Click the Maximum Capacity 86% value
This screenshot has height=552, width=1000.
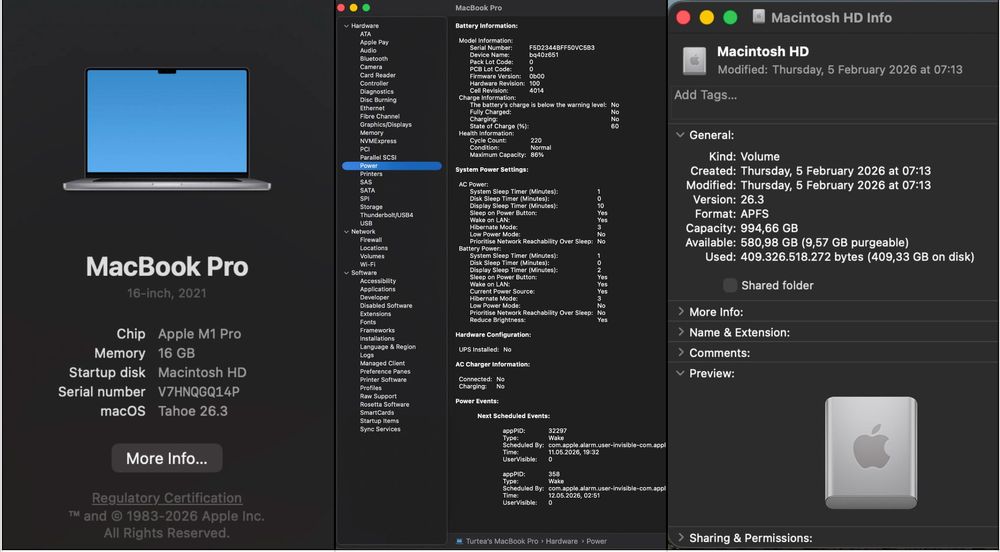click(537, 155)
